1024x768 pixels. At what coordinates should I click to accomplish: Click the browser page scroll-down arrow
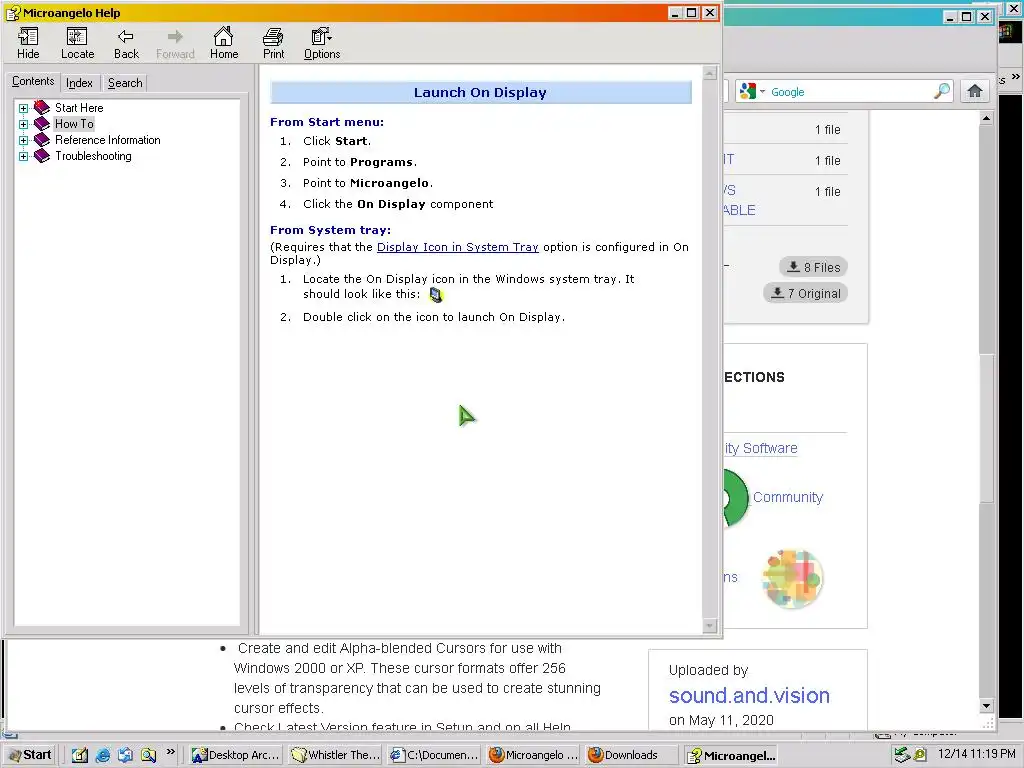pyautogui.click(x=987, y=706)
